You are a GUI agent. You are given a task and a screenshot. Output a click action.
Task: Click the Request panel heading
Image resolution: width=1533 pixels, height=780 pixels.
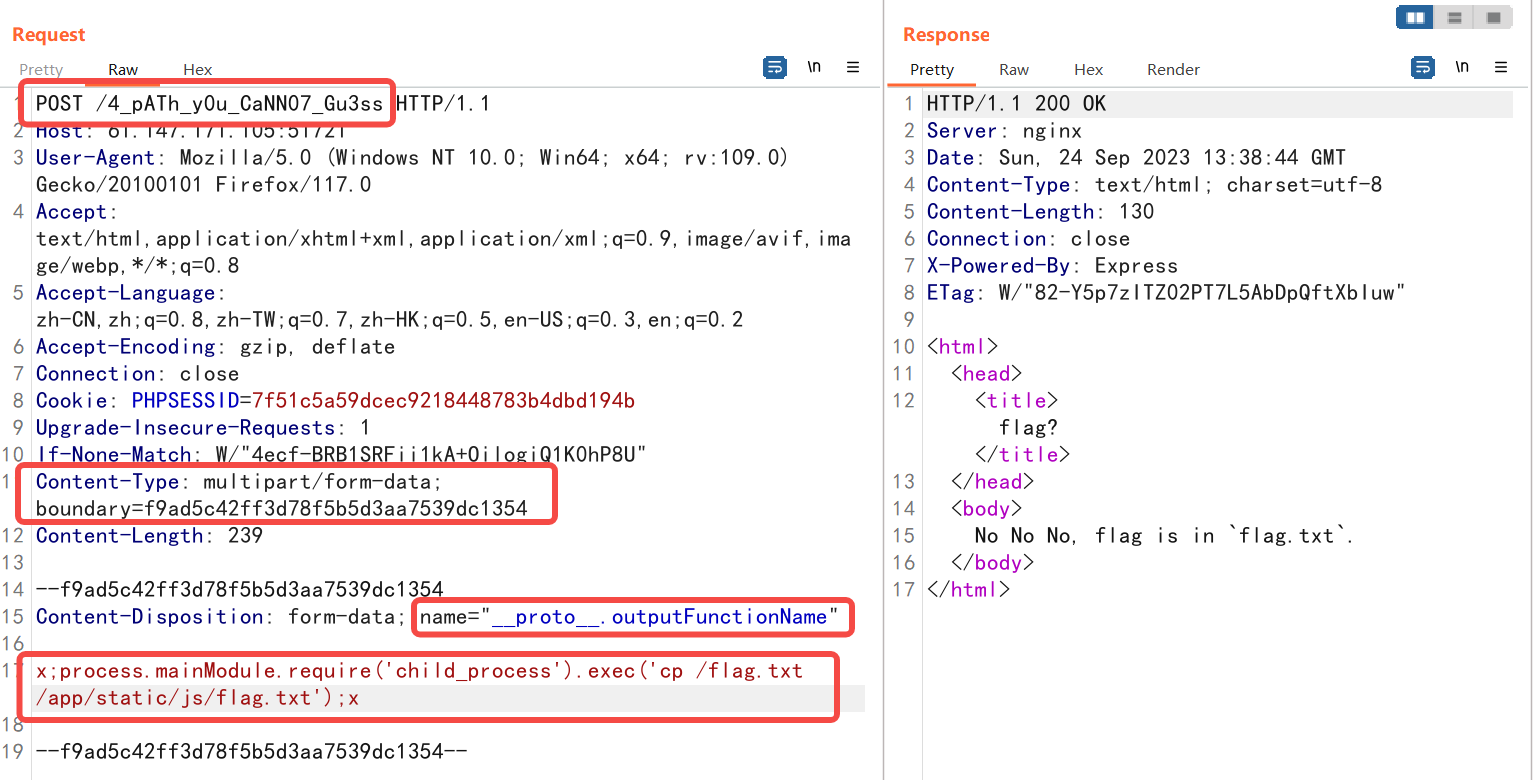tap(49, 35)
